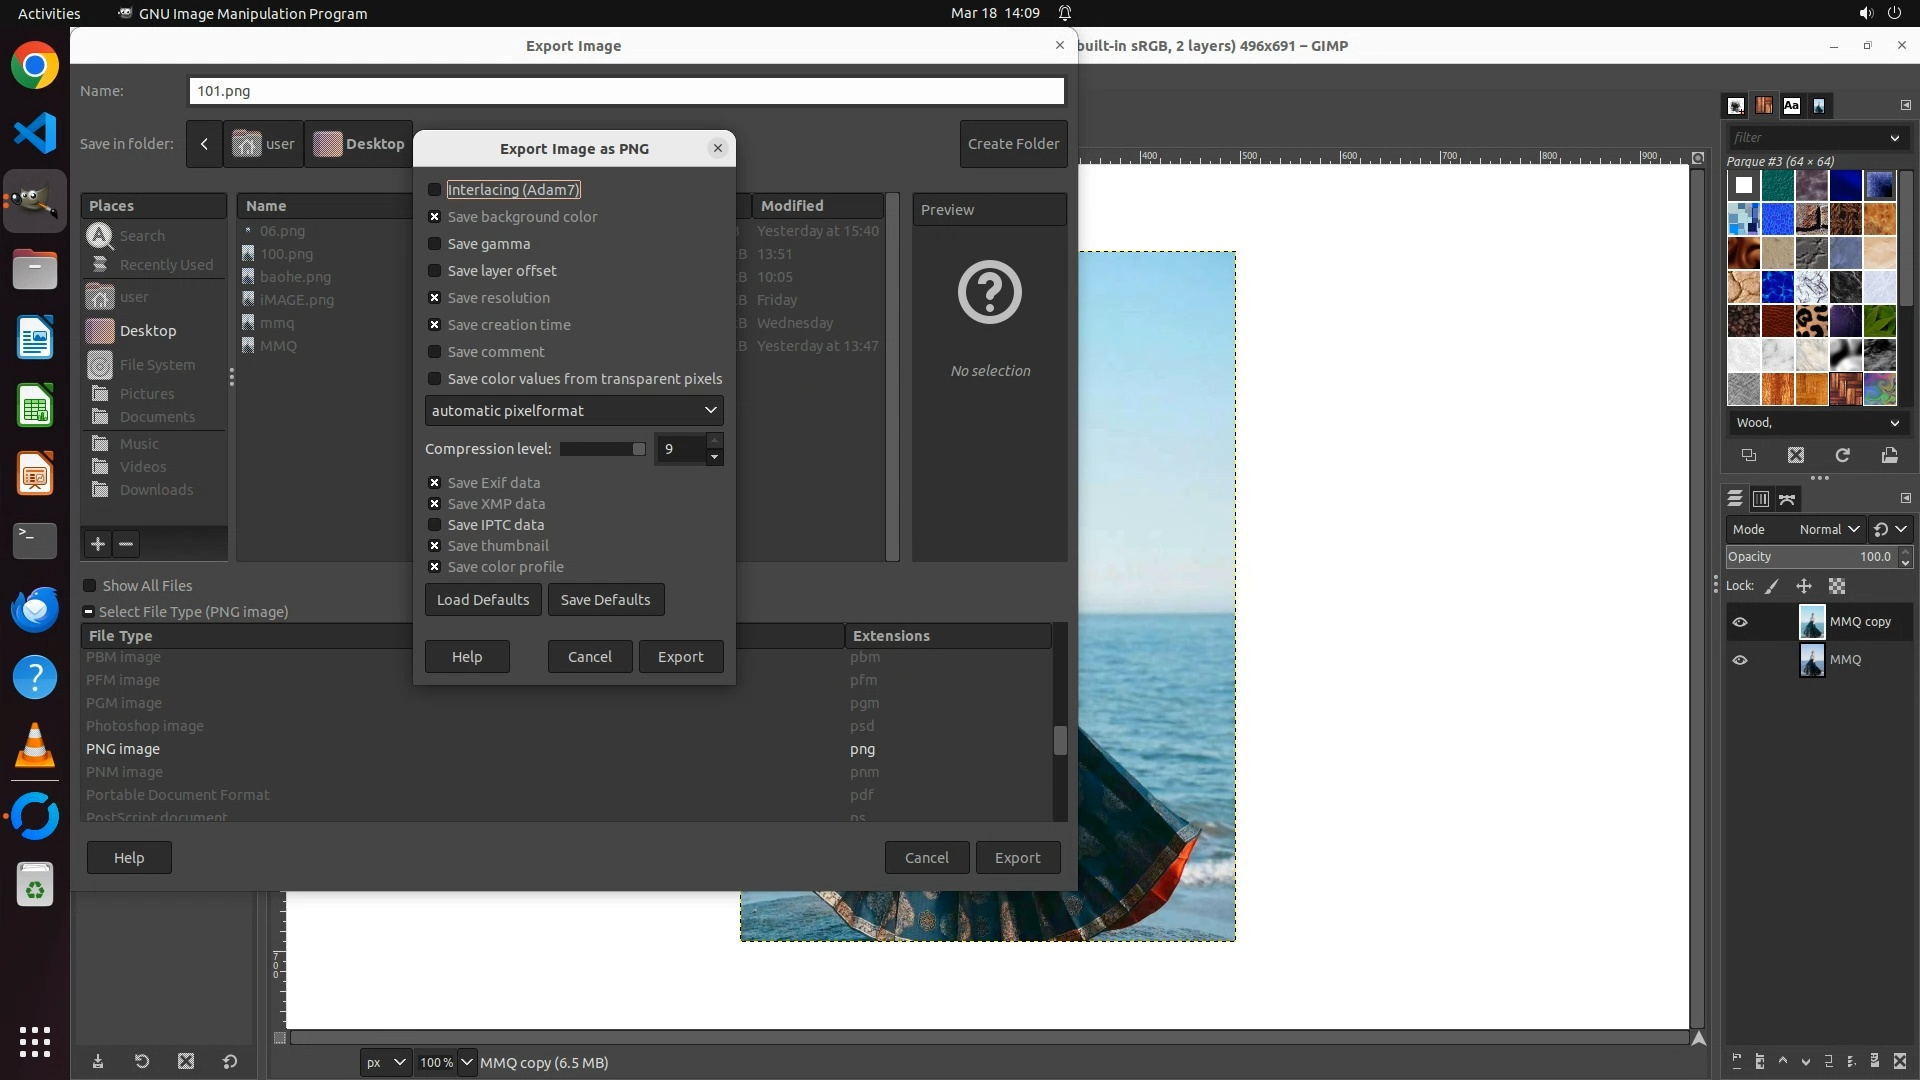
Task: Switch to the Fonts tab icon
Action: (1791, 105)
